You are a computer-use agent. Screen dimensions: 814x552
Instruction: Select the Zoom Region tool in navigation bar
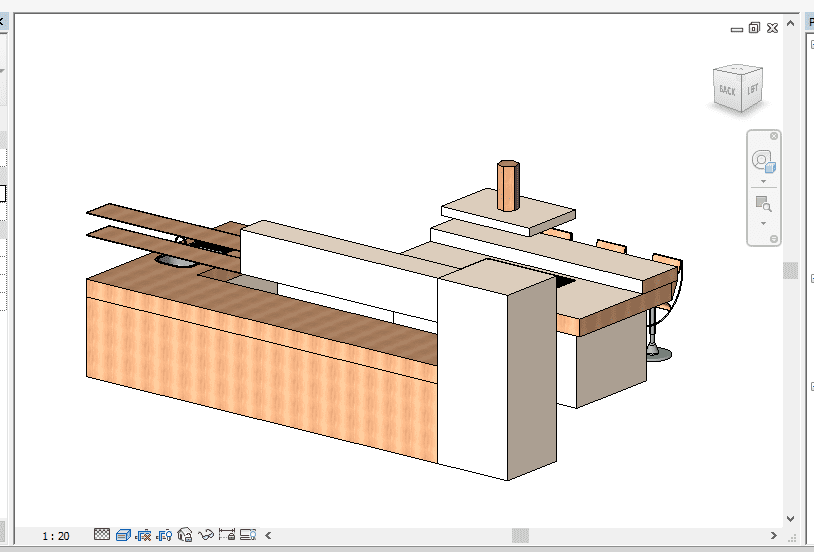tap(763, 203)
